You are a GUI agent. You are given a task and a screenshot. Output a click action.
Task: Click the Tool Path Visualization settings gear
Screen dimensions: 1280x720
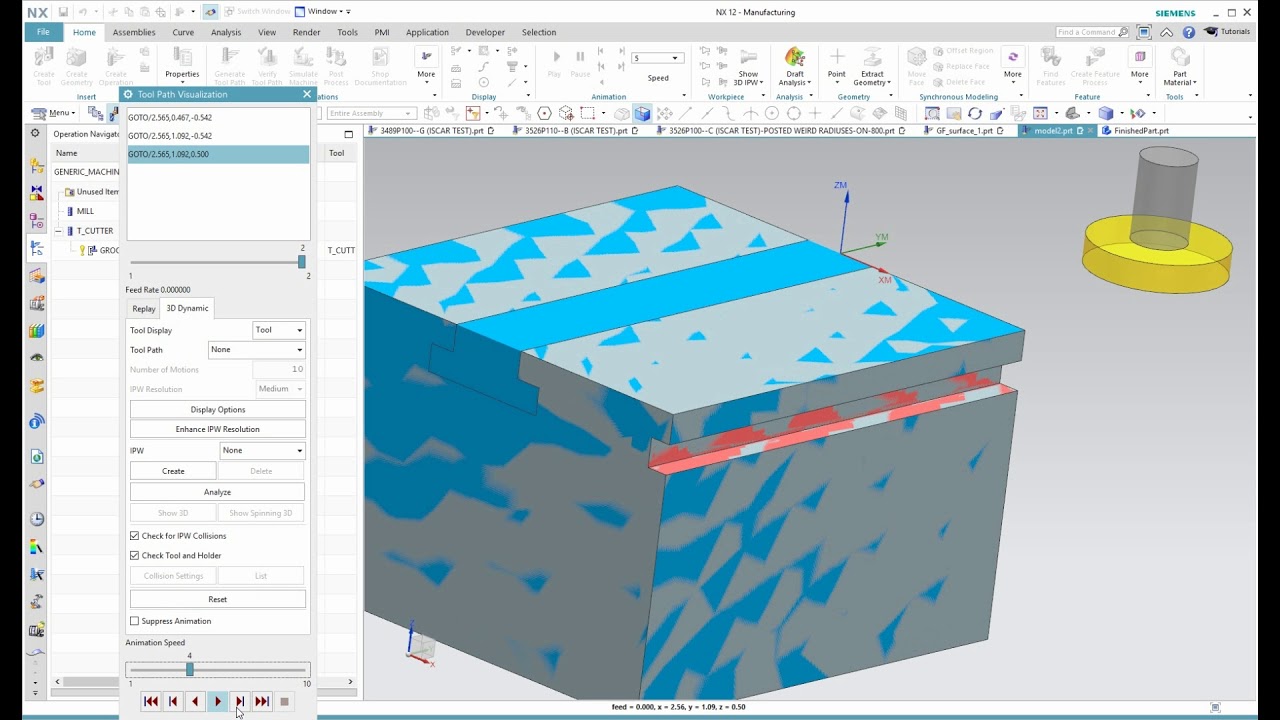128,94
